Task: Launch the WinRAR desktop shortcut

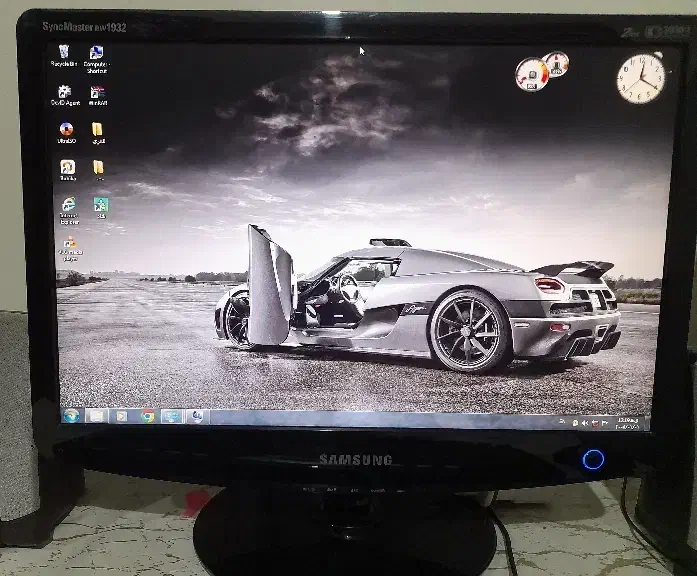Action: coord(98,93)
